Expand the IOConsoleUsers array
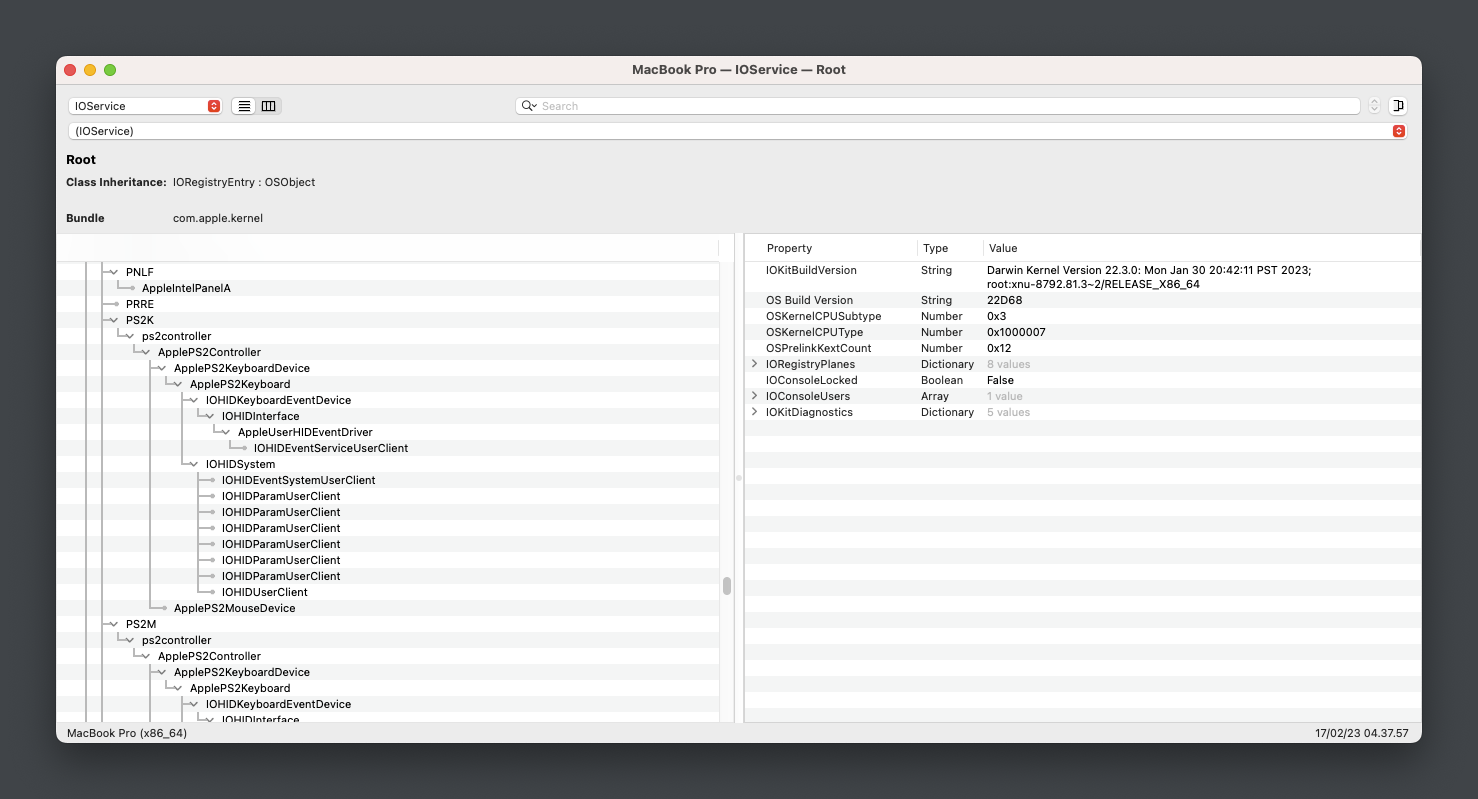 click(x=755, y=396)
